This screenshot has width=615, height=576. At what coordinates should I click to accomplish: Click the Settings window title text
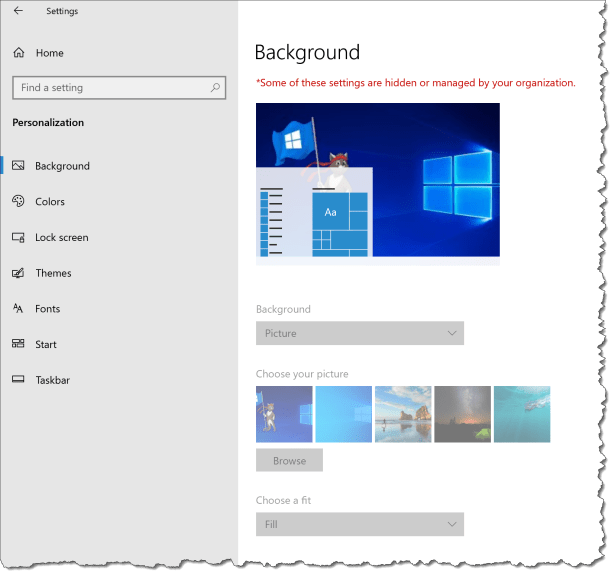62,11
